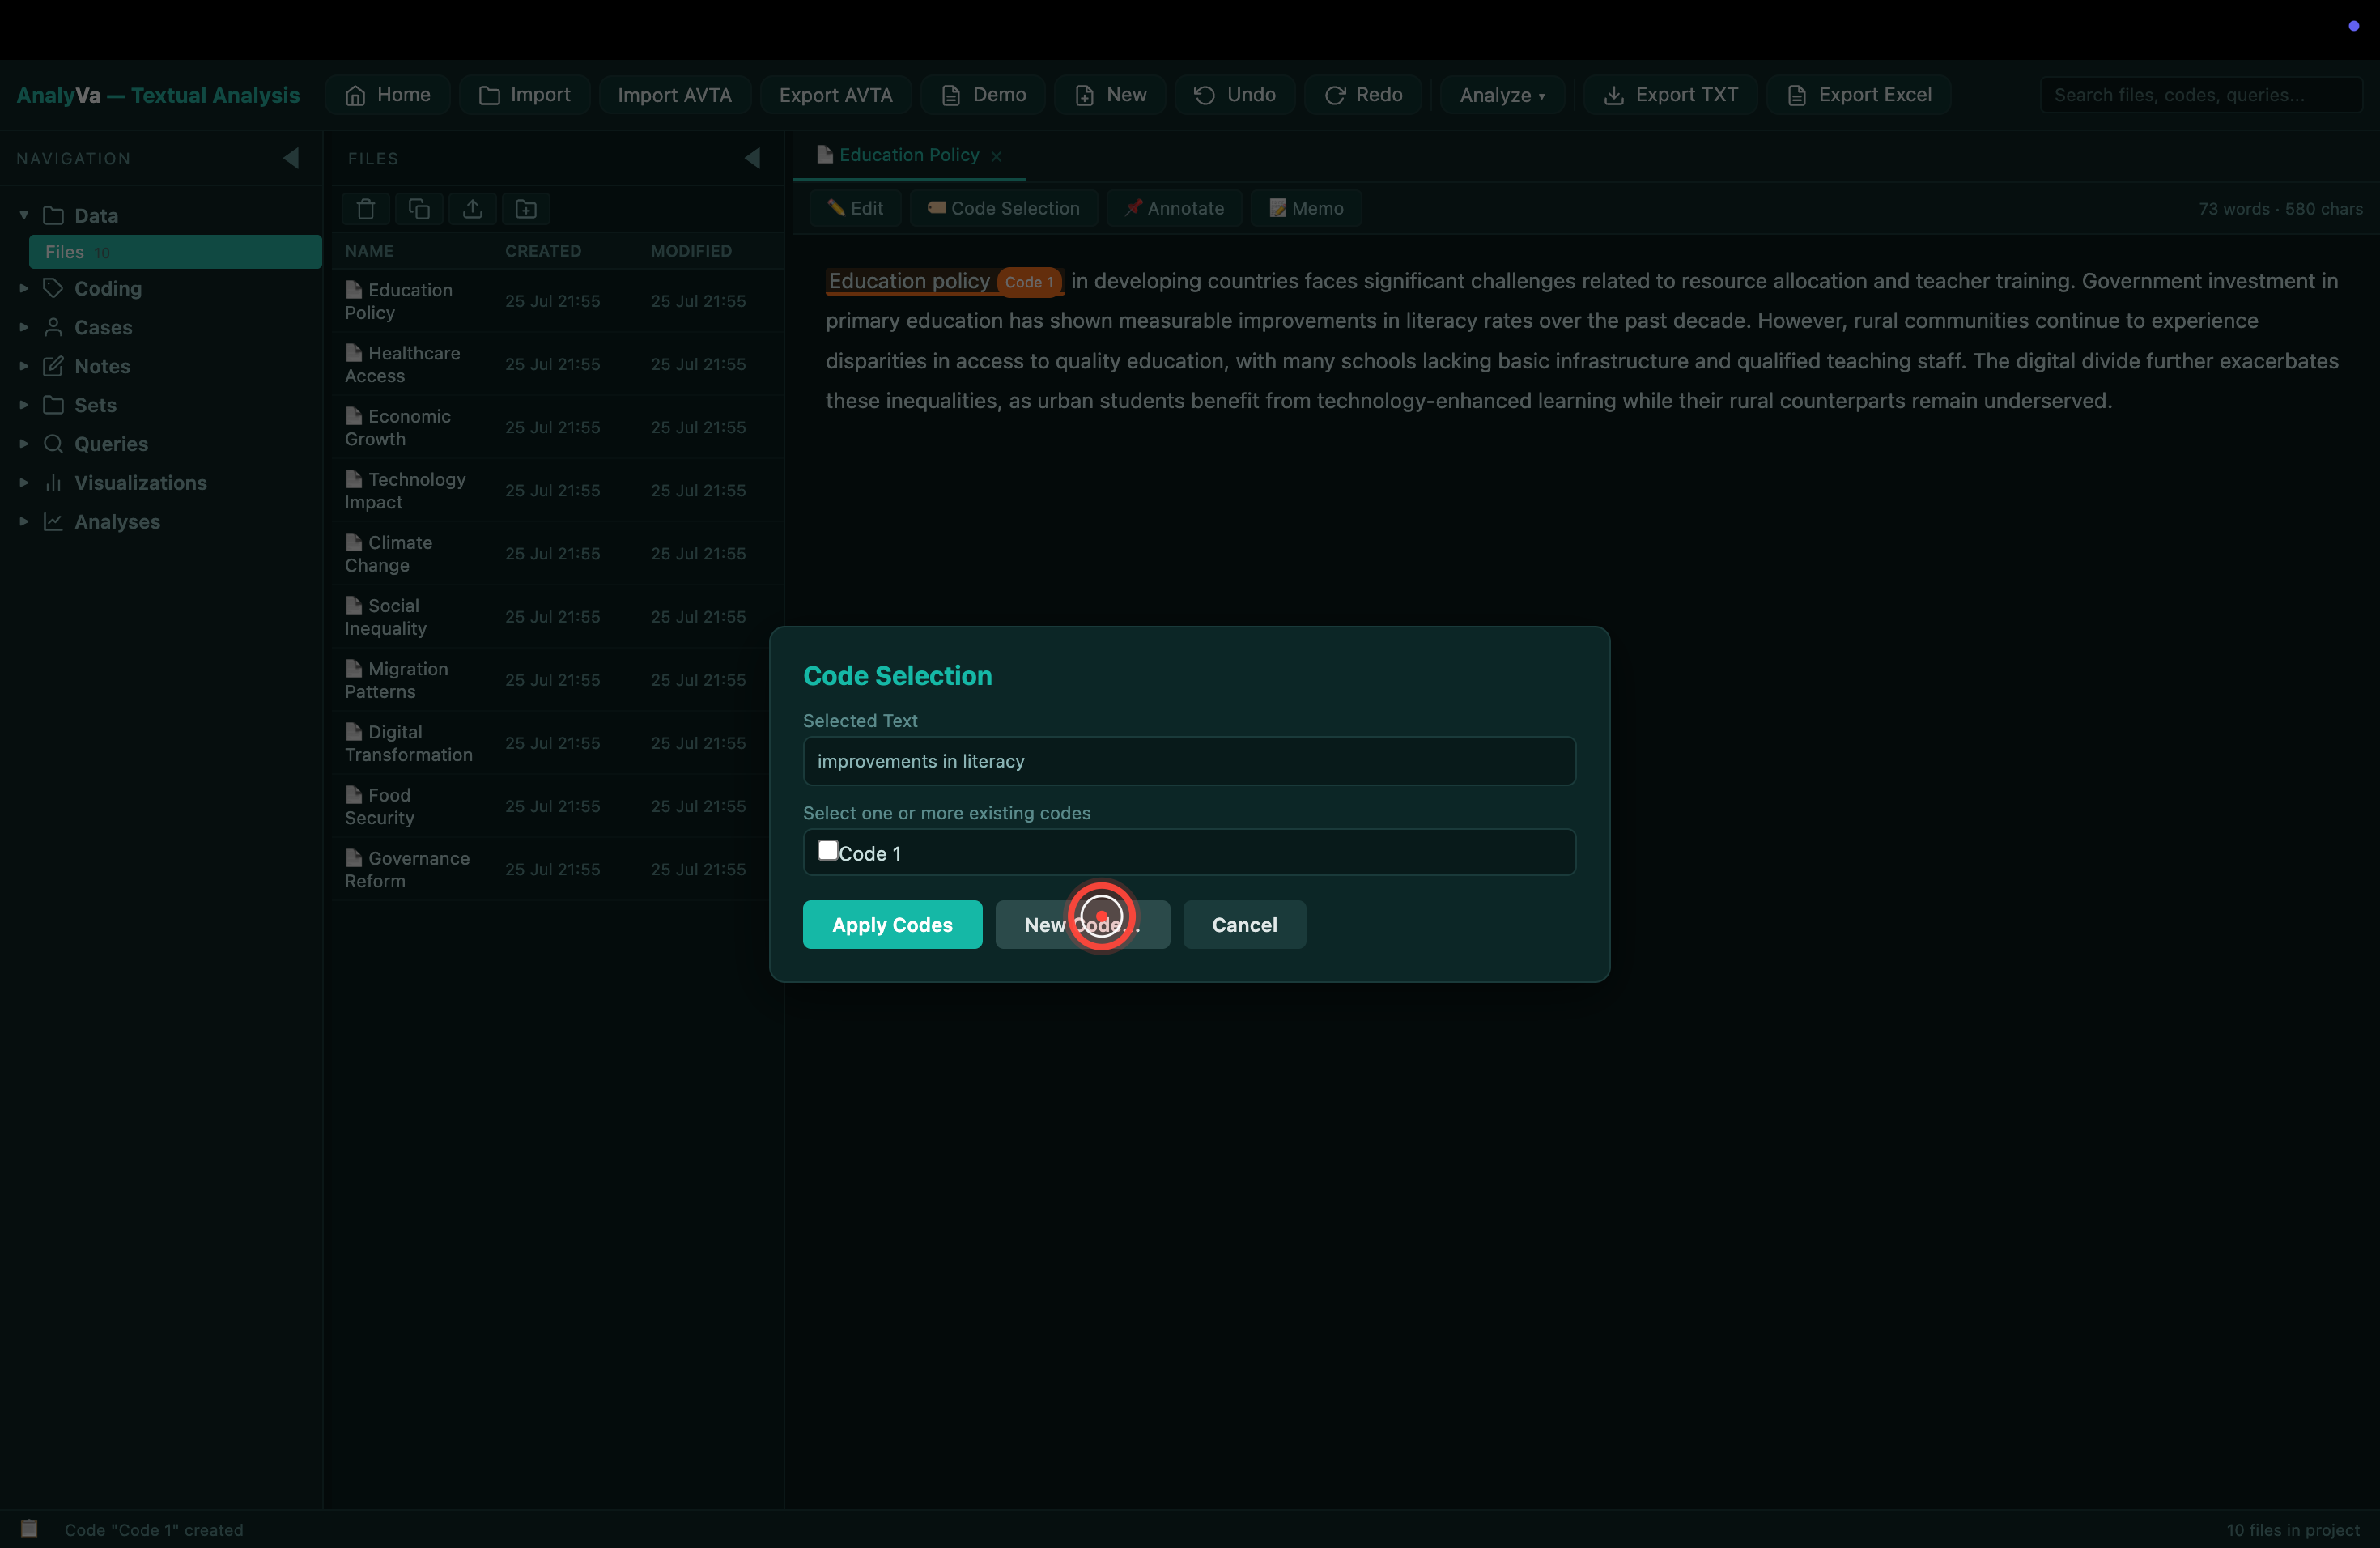Click Export AVTA button
The width and height of the screenshot is (2380, 1548).
835,95
